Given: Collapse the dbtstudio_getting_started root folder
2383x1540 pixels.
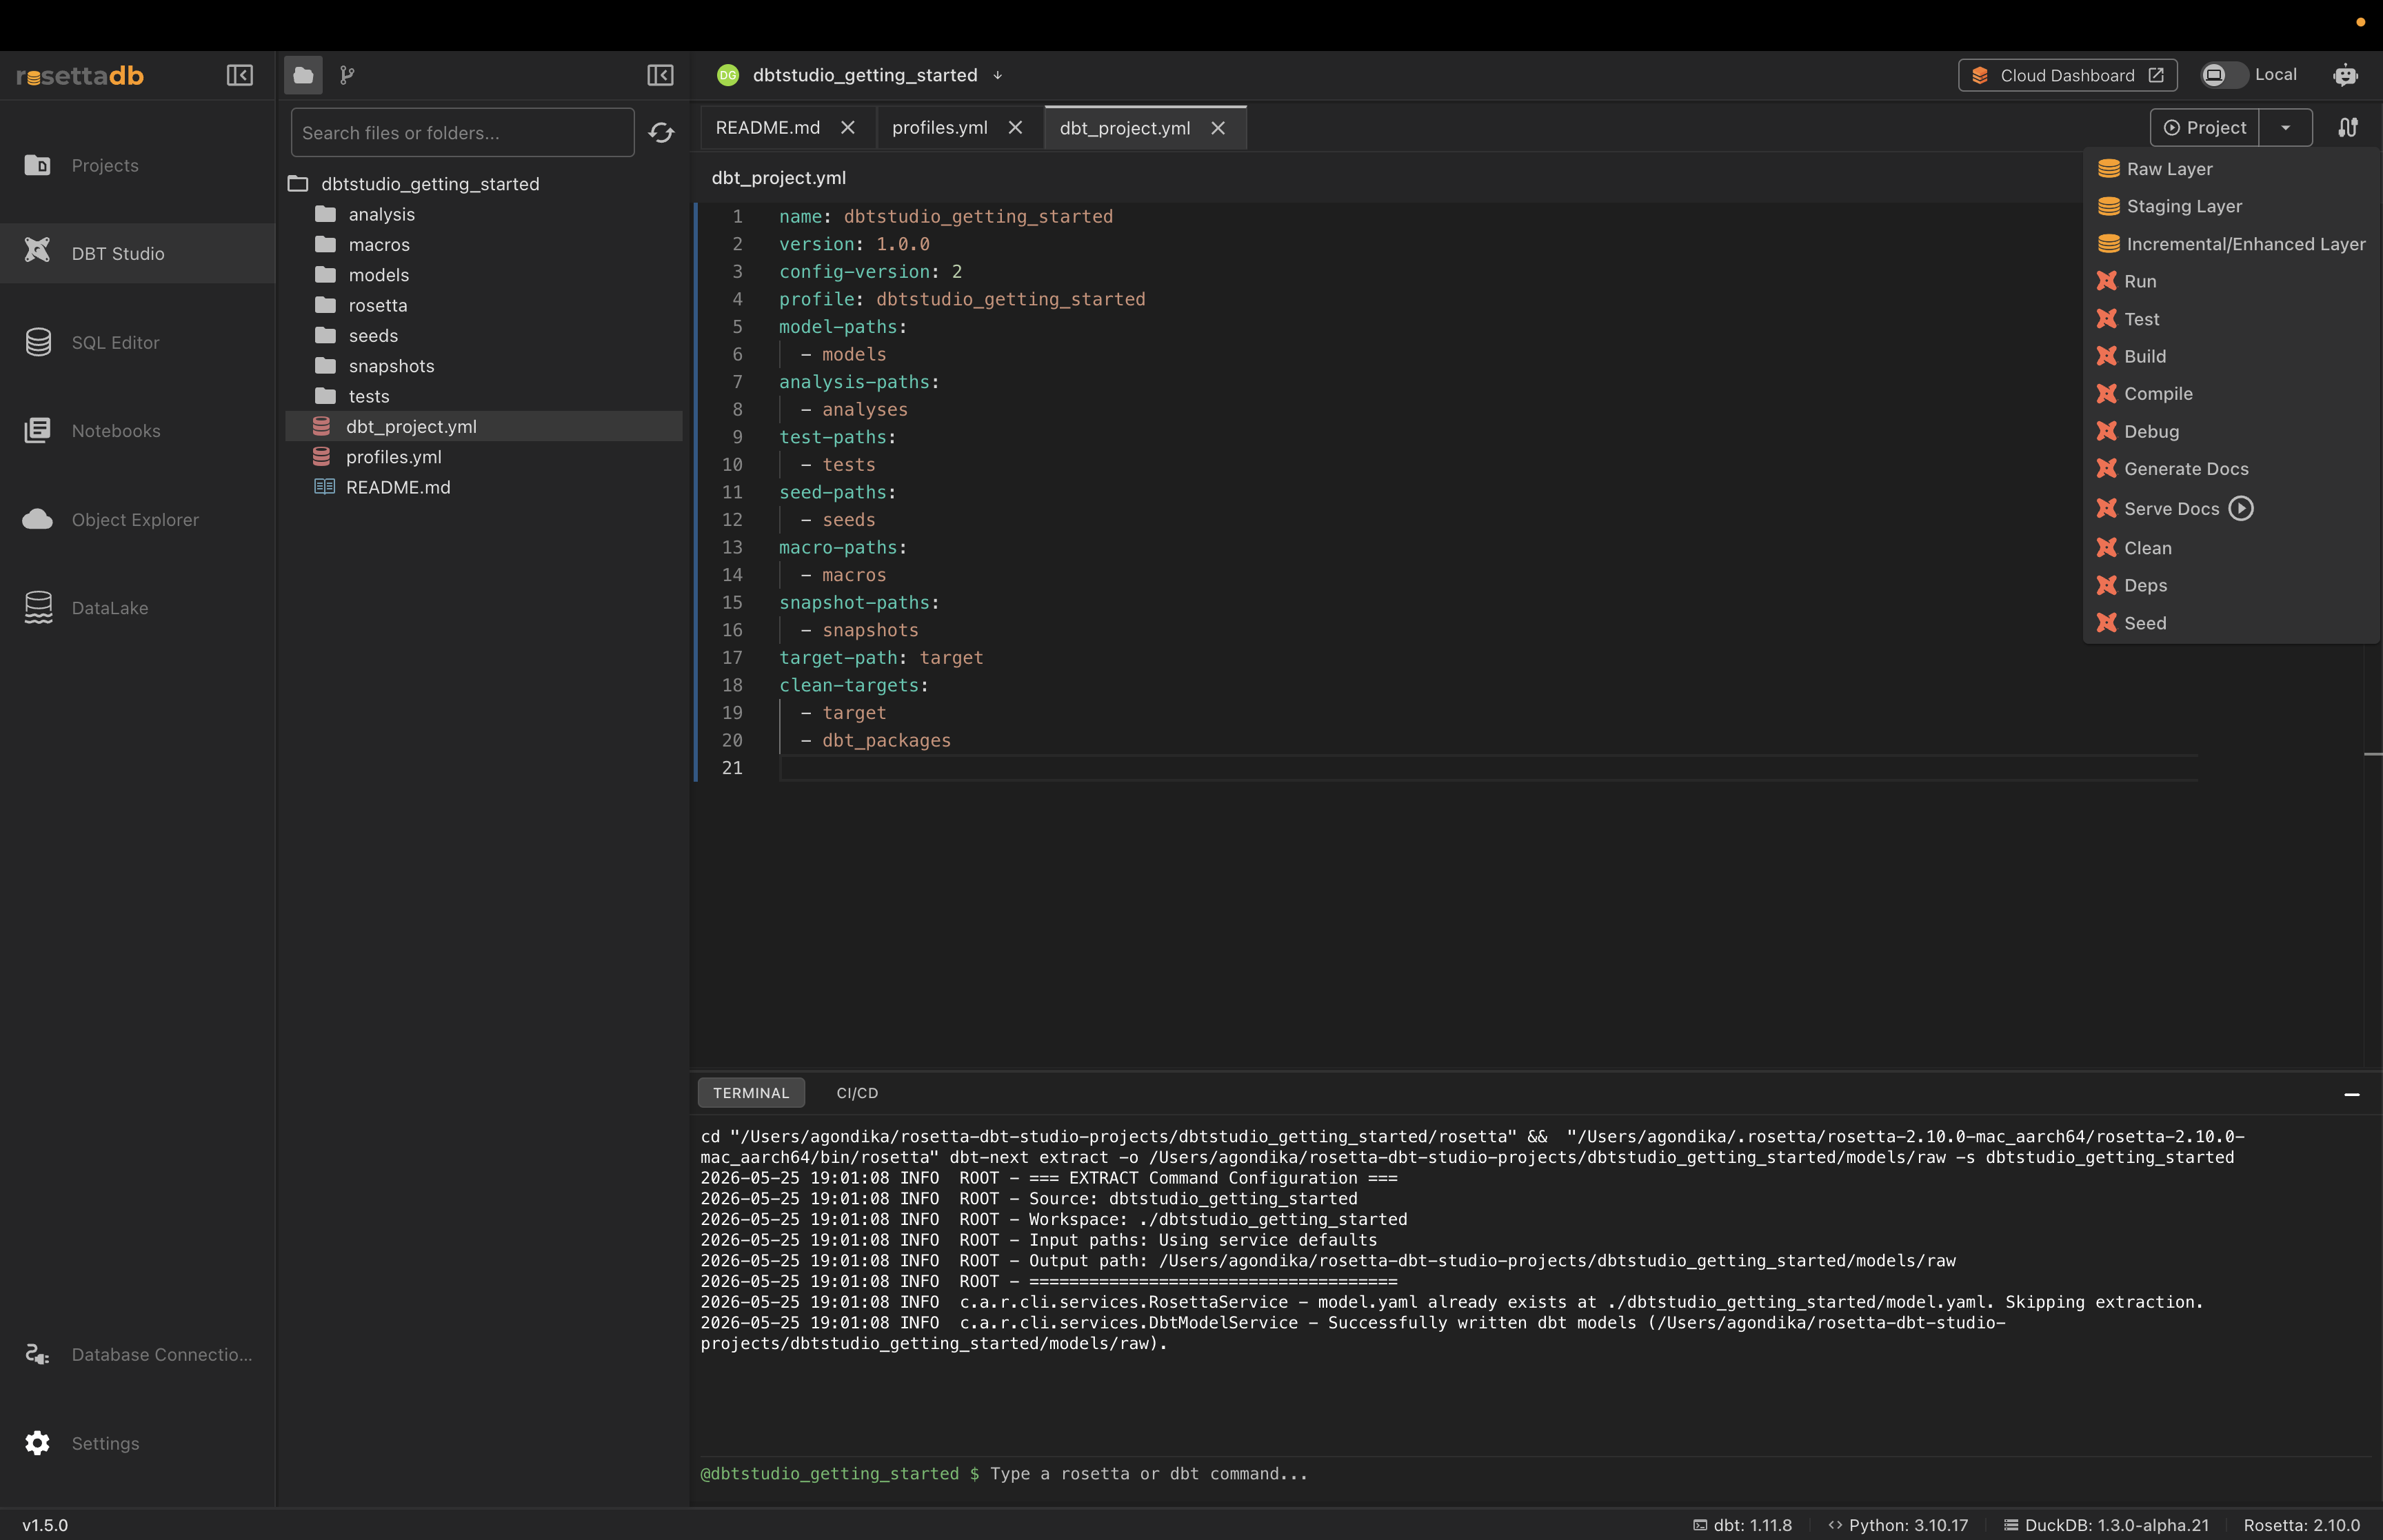Looking at the screenshot, I should pyautogui.click(x=484, y=183).
